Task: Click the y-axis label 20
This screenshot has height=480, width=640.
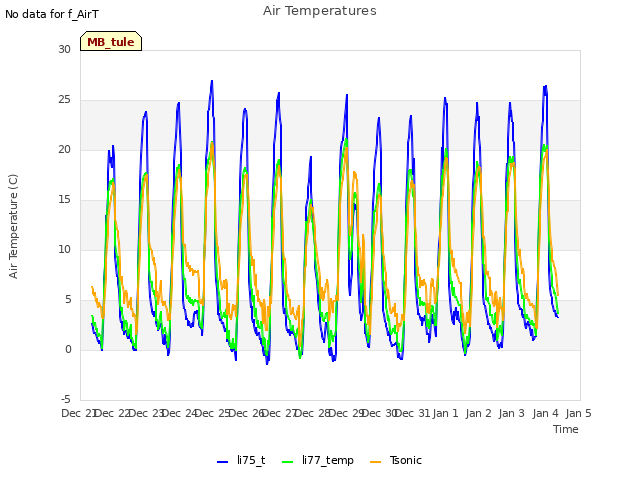Action: 64,150
